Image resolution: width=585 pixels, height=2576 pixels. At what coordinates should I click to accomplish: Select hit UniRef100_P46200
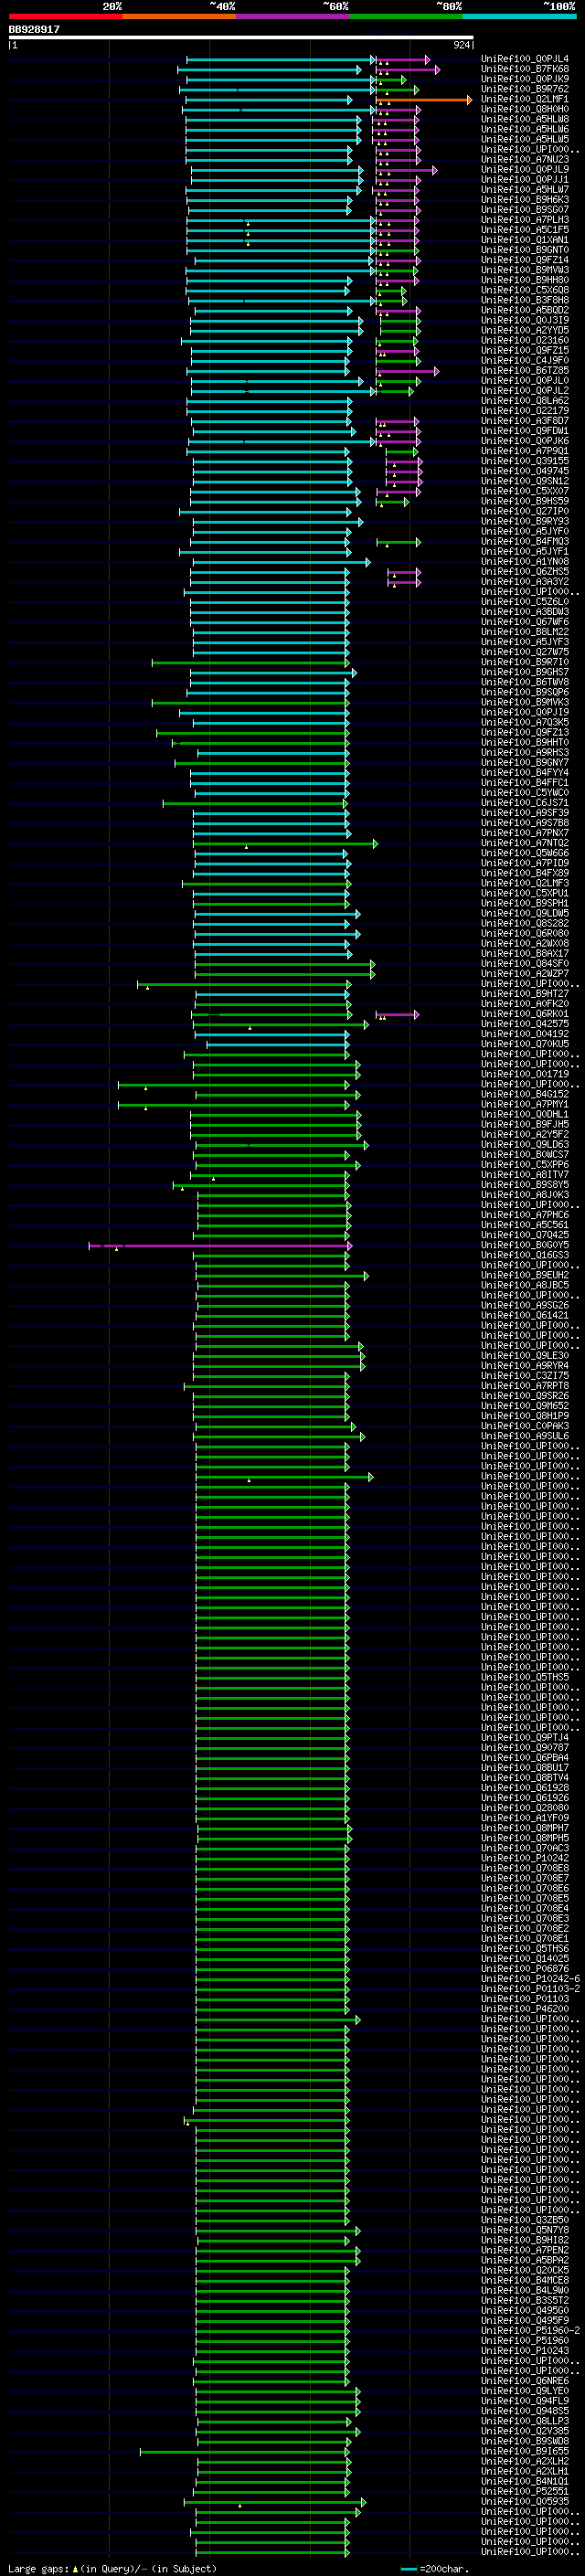525,2009
